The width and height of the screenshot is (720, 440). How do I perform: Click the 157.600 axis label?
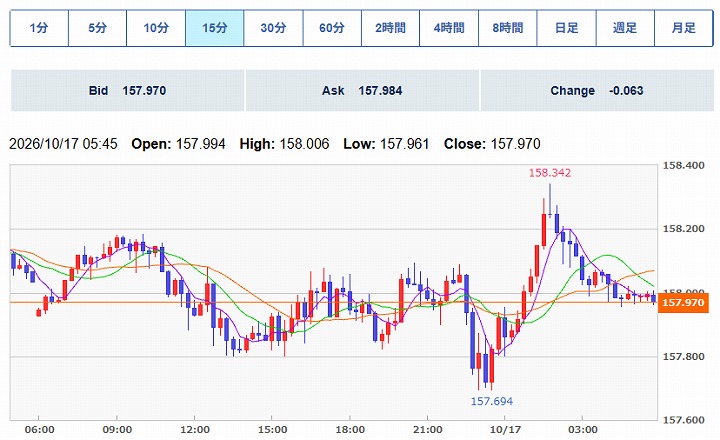point(683,420)
